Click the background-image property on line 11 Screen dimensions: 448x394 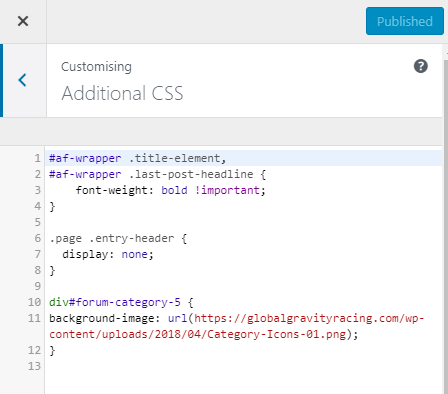click(102, 318)
